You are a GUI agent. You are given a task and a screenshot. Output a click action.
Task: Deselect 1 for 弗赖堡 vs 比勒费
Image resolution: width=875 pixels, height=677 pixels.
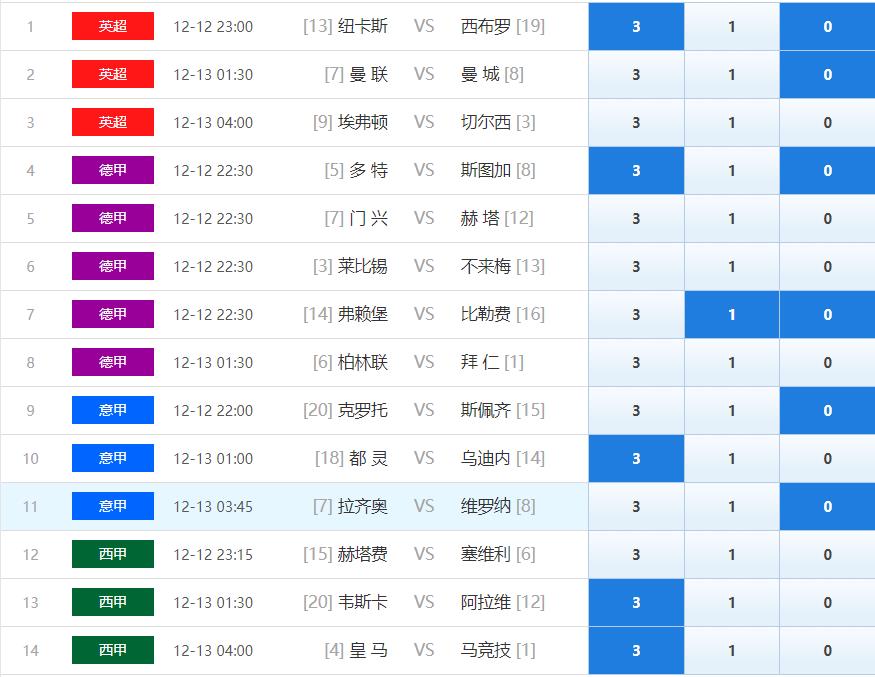click(x=732, y=314)
